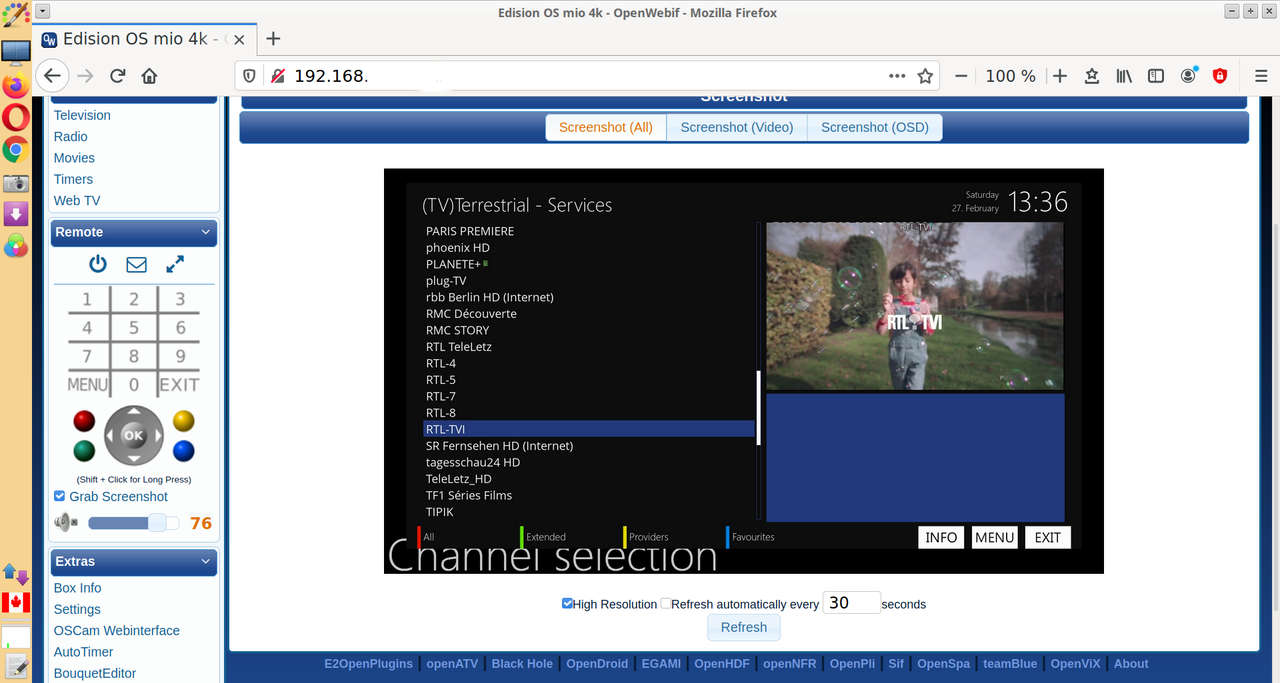Click the insecure connection lock icon
The height and width of the screenshot is (683, 1280).
[277, 76]
